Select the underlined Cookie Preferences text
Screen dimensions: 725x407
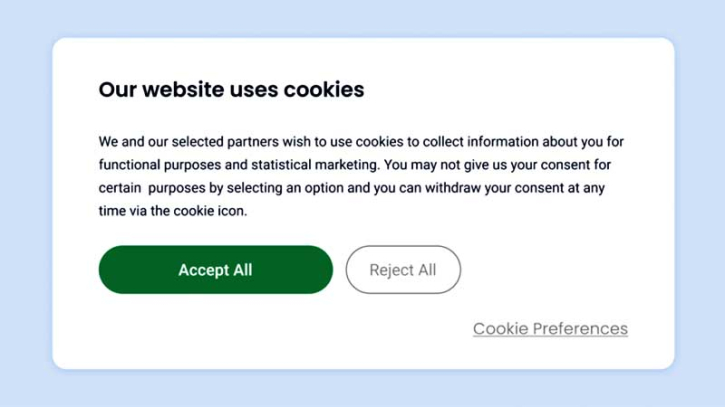(550, 328)
